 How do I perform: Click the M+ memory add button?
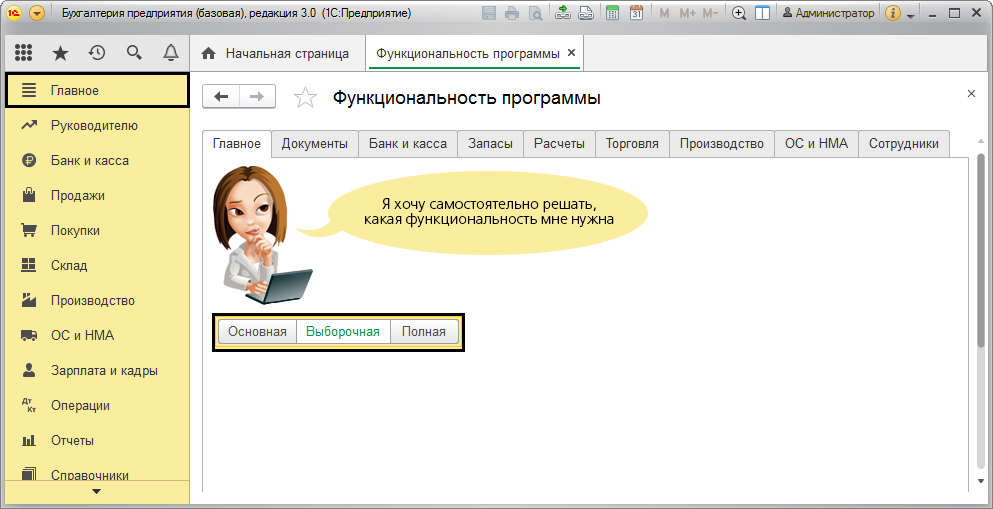point(688,13)
